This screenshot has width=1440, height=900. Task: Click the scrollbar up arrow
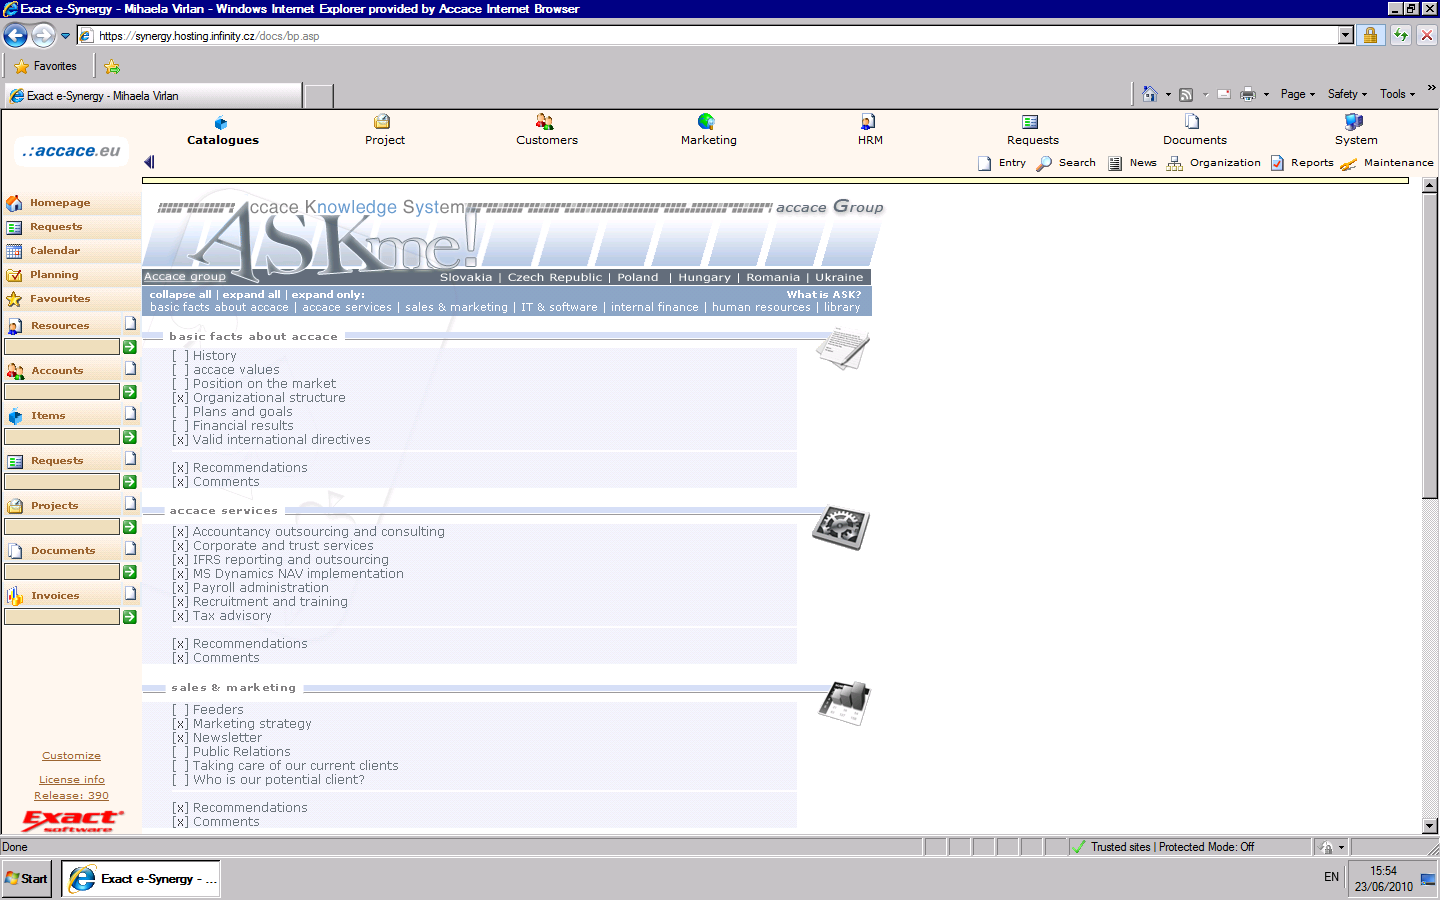1430,186
